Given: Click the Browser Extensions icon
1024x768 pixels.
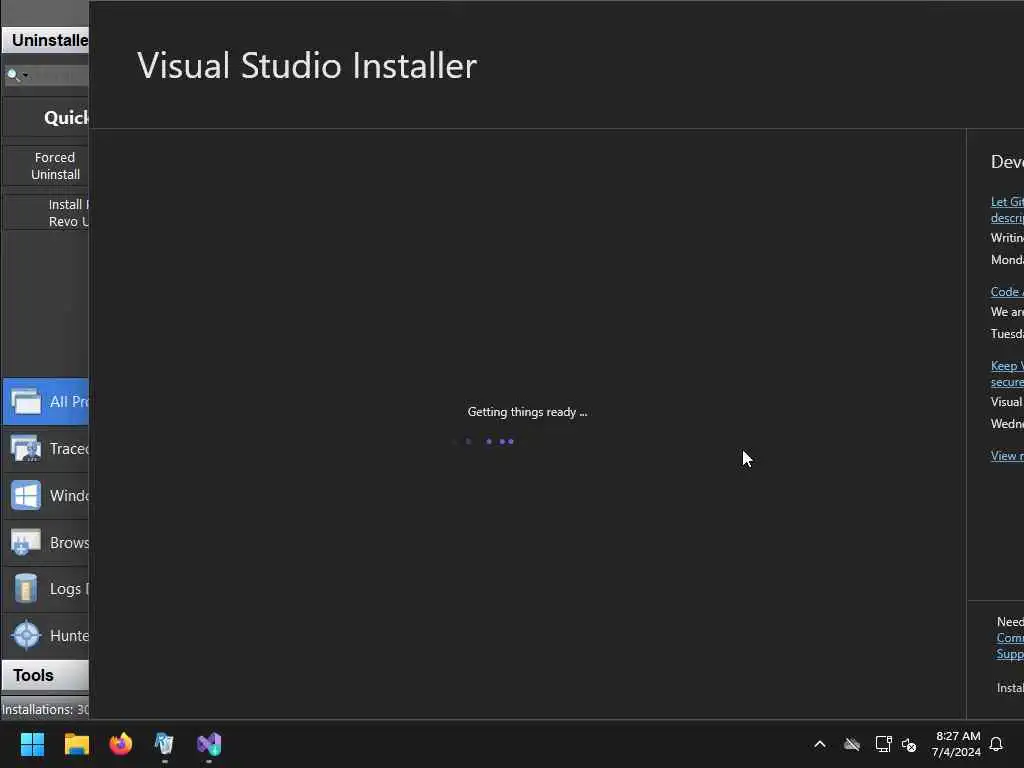Looking at the screenshot, I should [26, 542].
